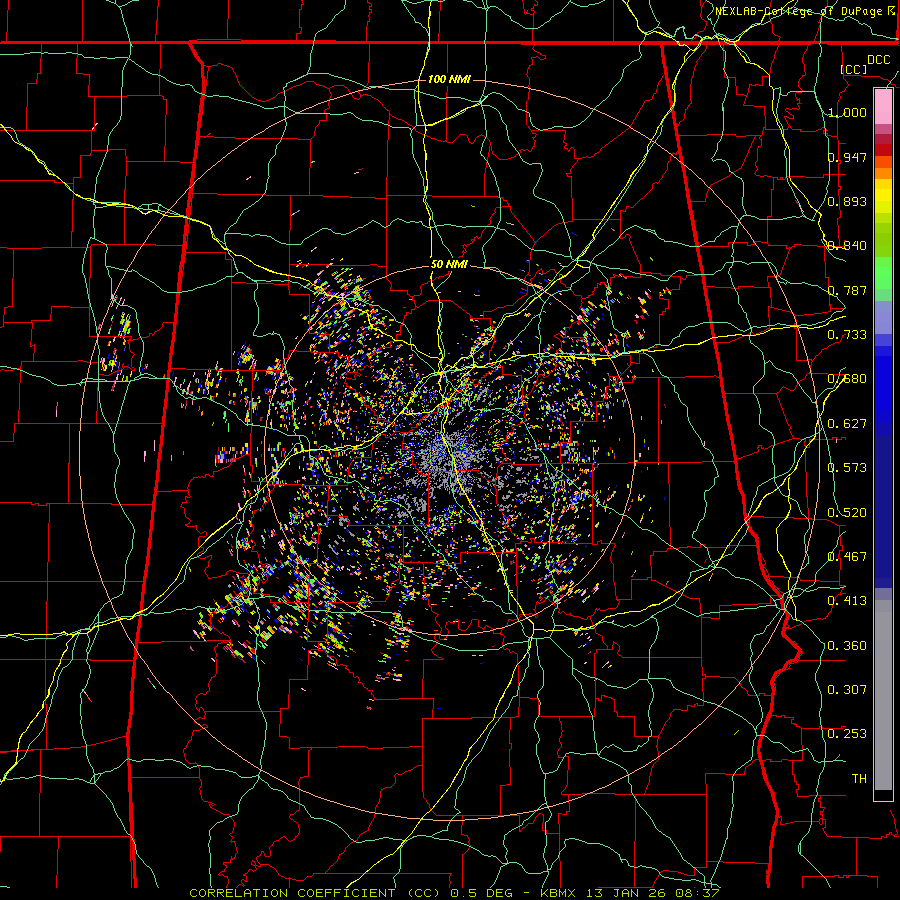Image resolution: width=900 pixels, height=900 pixels.
Task: Click the DCC label above color scale
Action: (878, 60)
